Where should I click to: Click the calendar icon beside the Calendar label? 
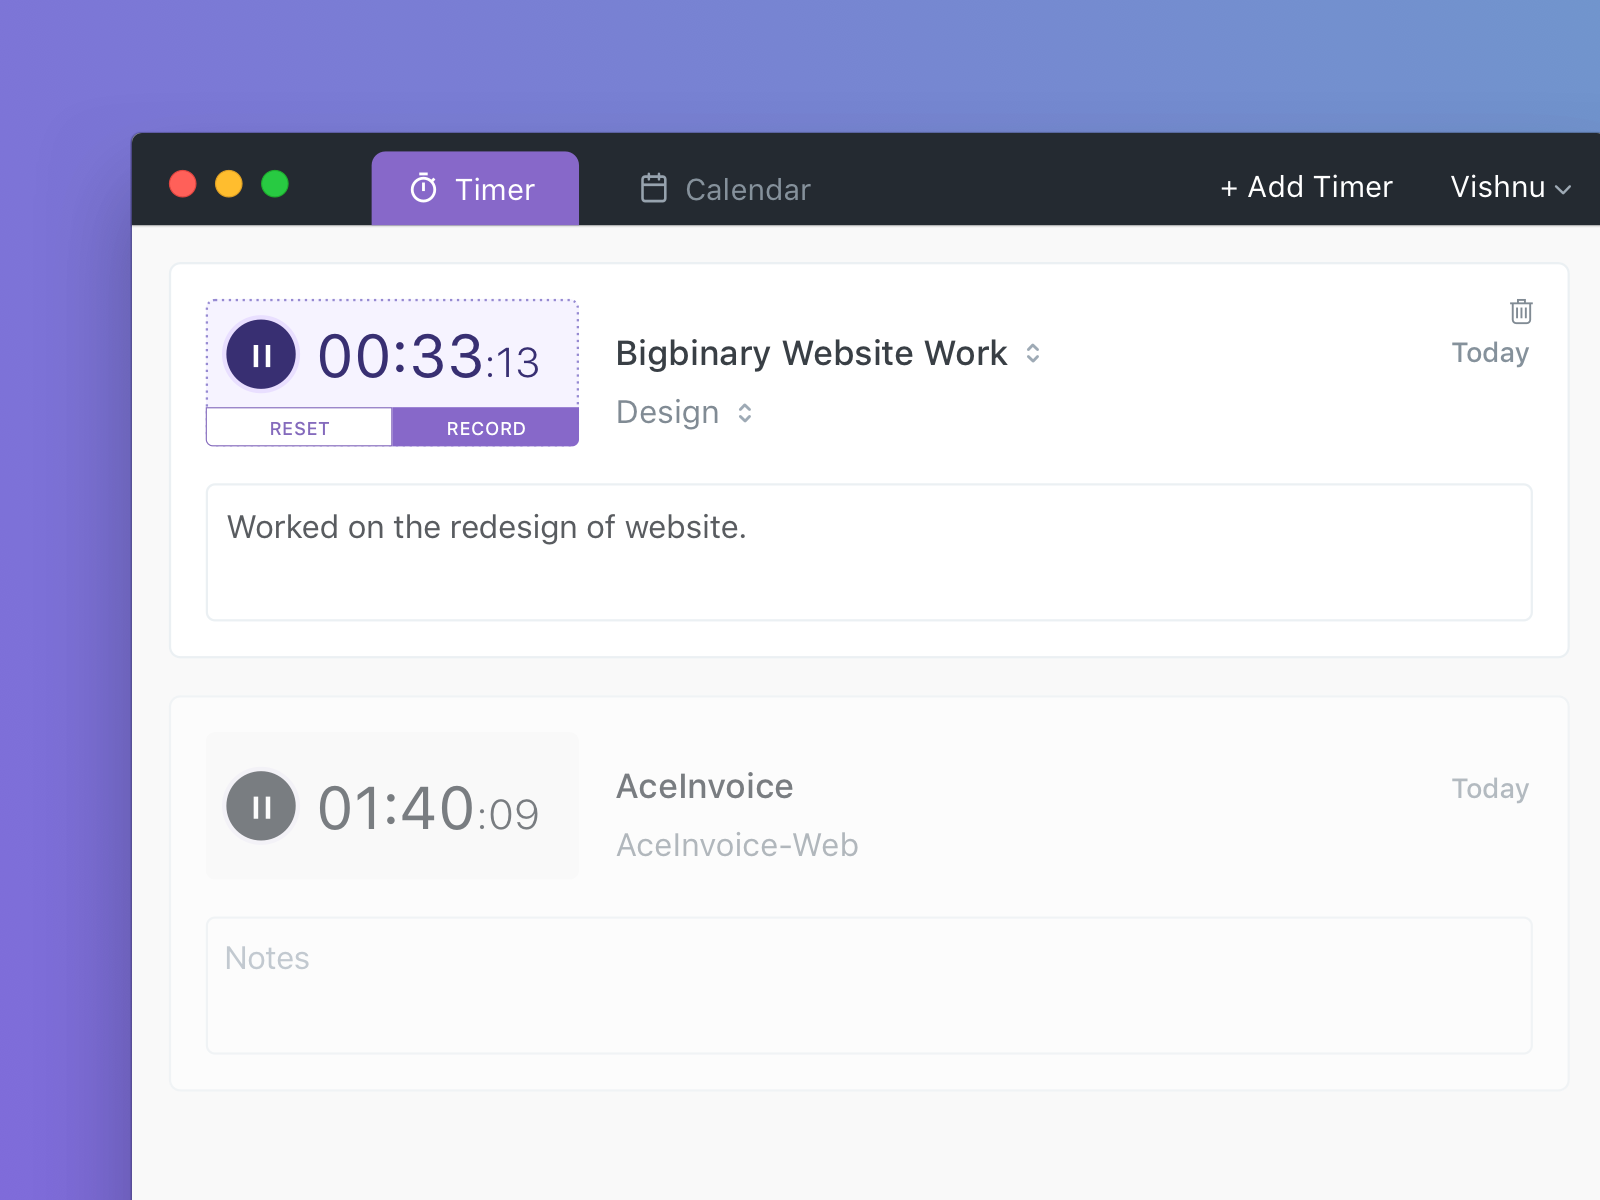[653, 188]
